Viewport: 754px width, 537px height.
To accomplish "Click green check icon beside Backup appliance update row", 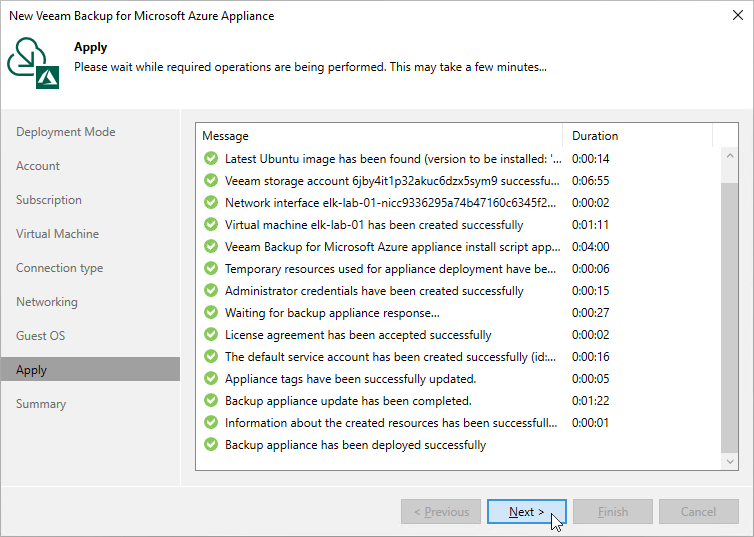I will [211, 400].
